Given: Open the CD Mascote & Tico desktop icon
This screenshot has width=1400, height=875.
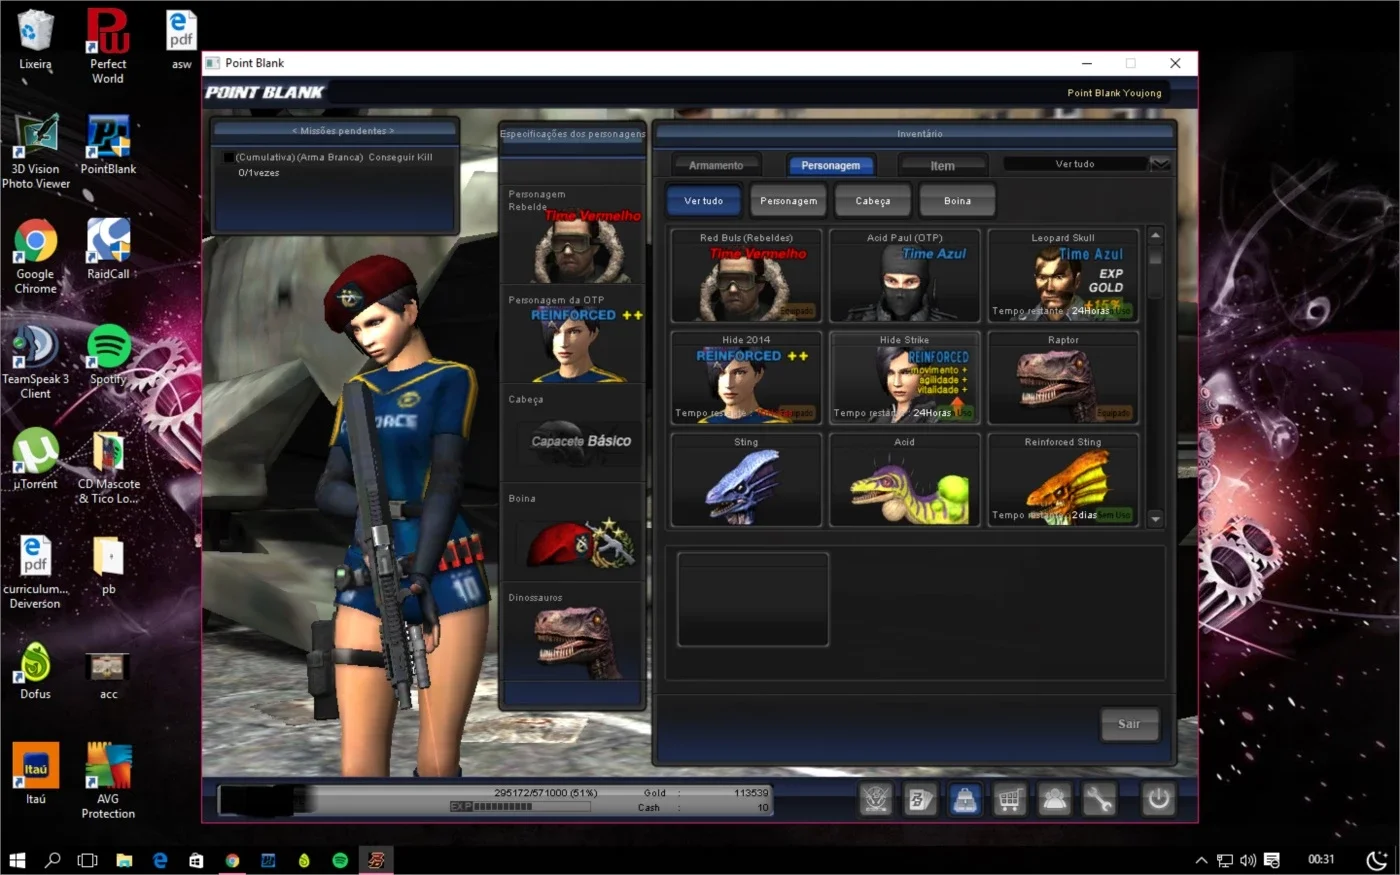Looking at the screenshot, I should click(108, 467).
